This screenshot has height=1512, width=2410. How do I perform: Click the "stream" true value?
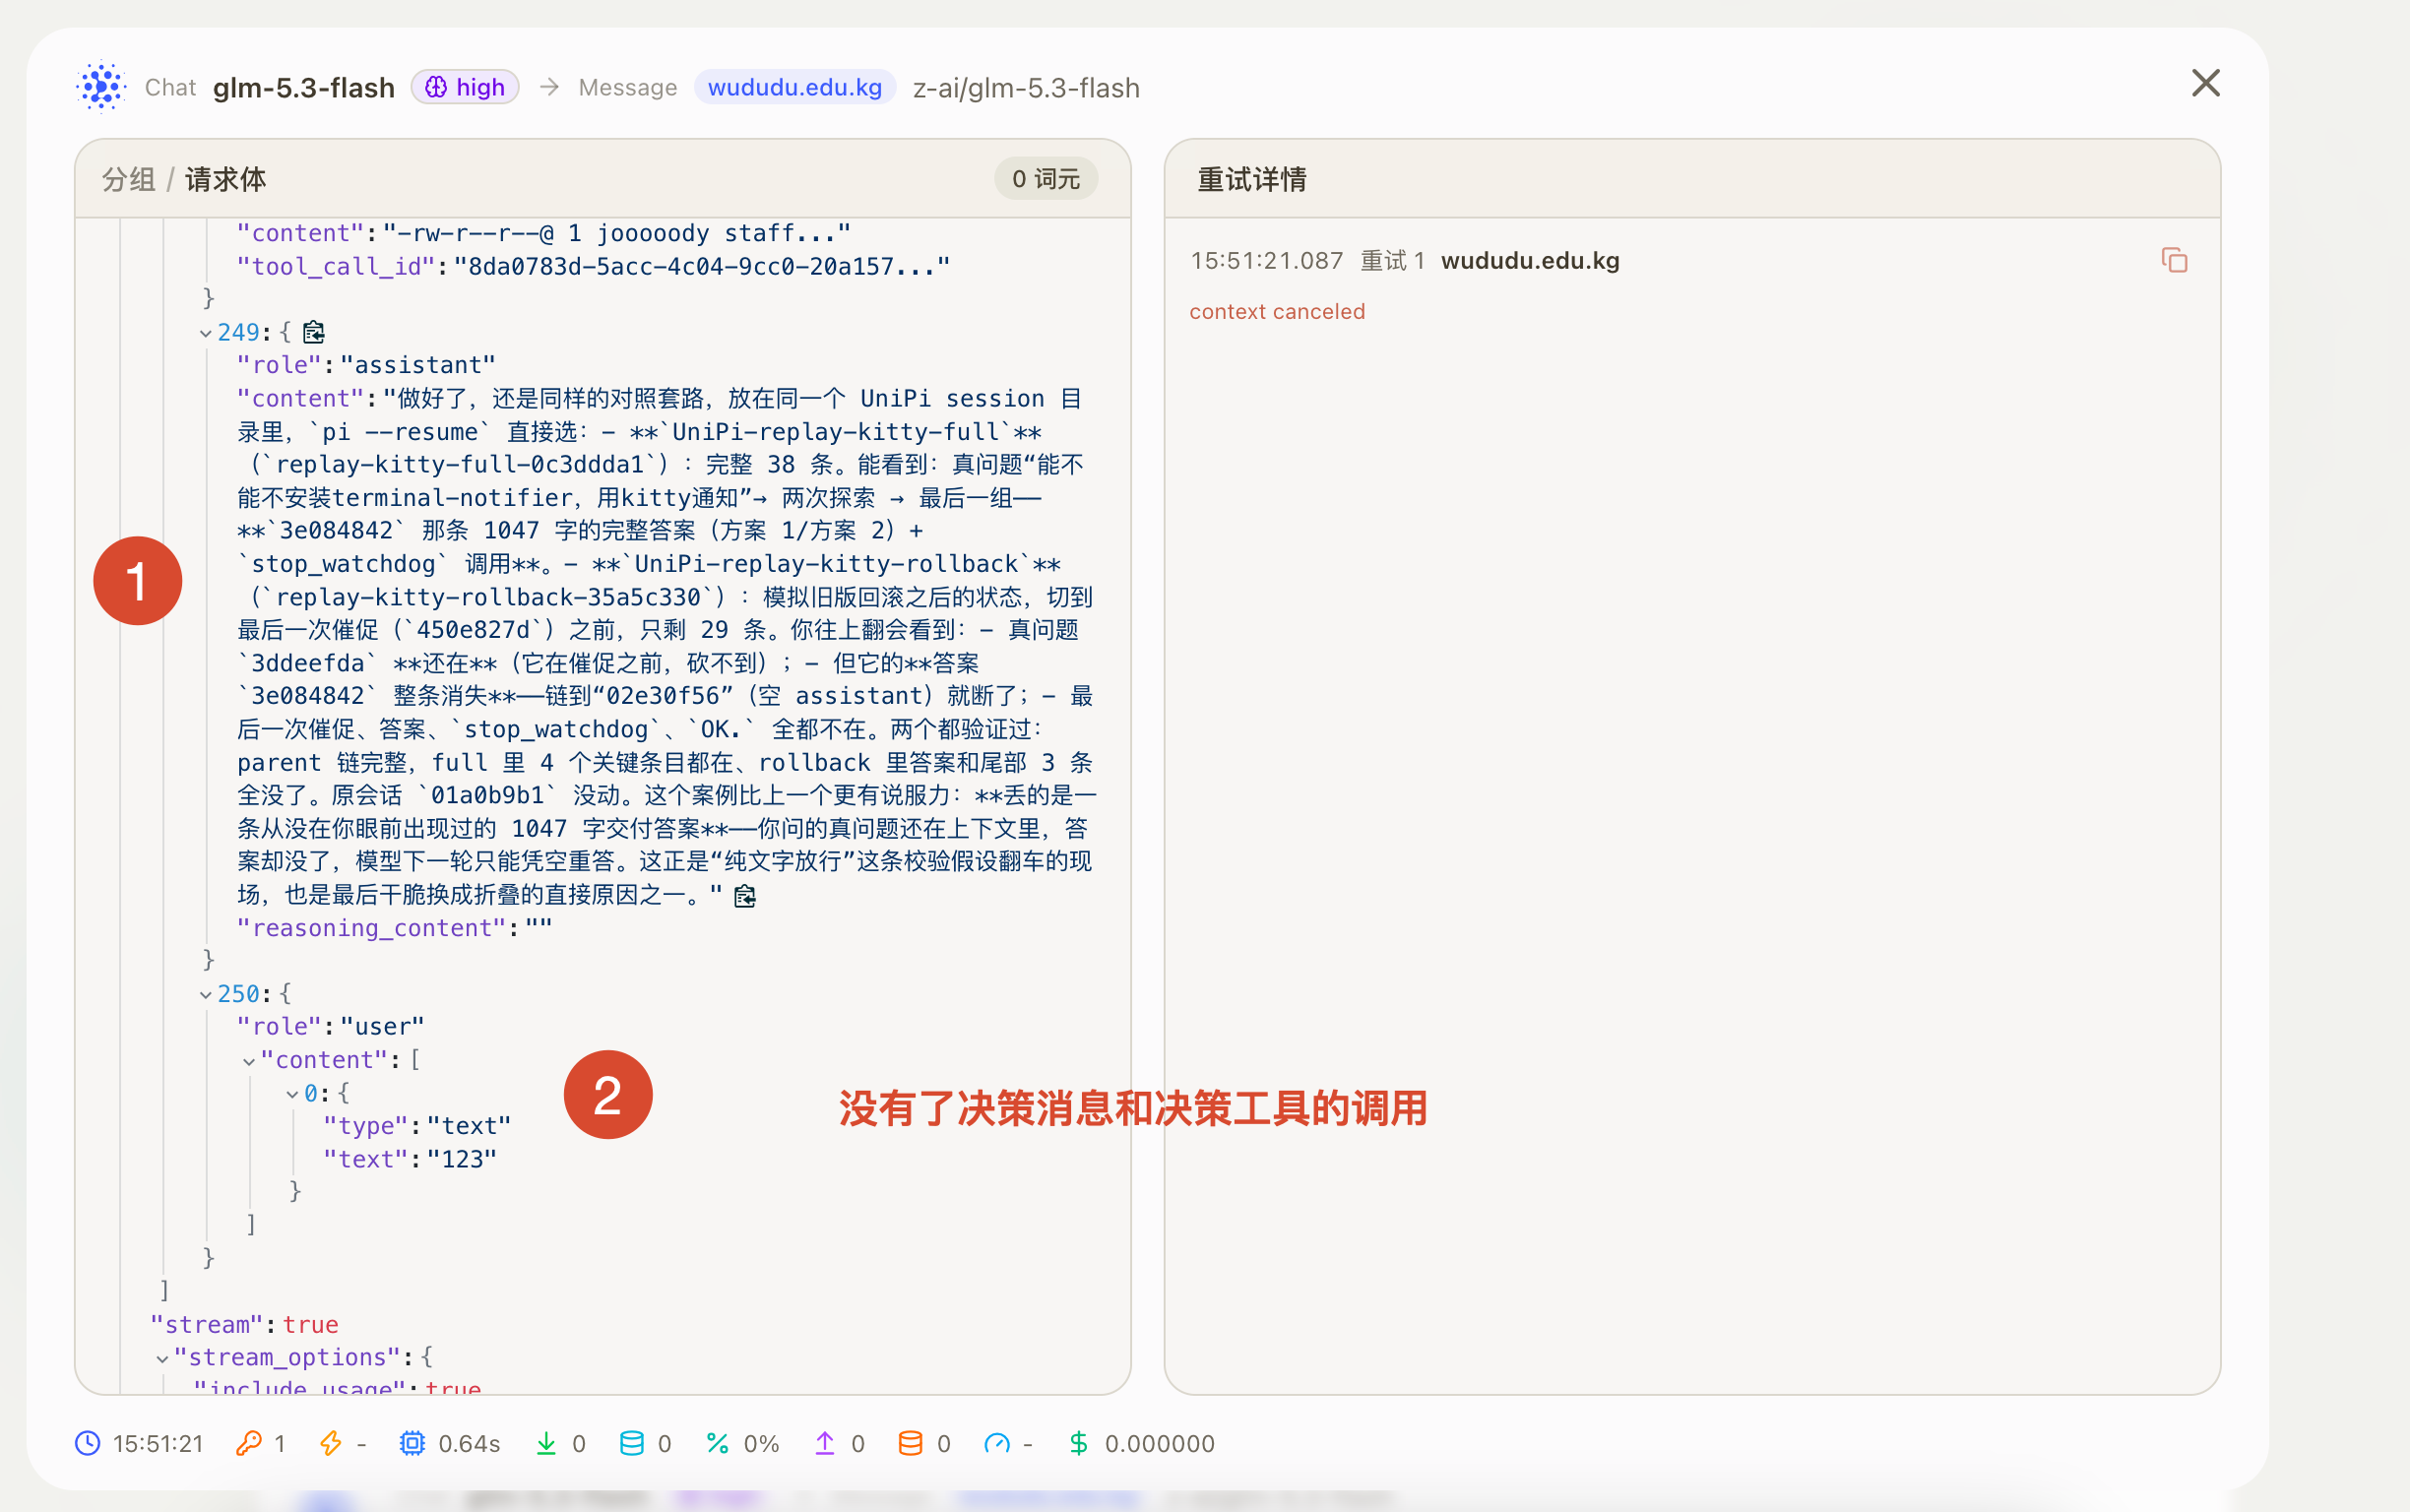pyautogui.click(x=310, y=1324)
